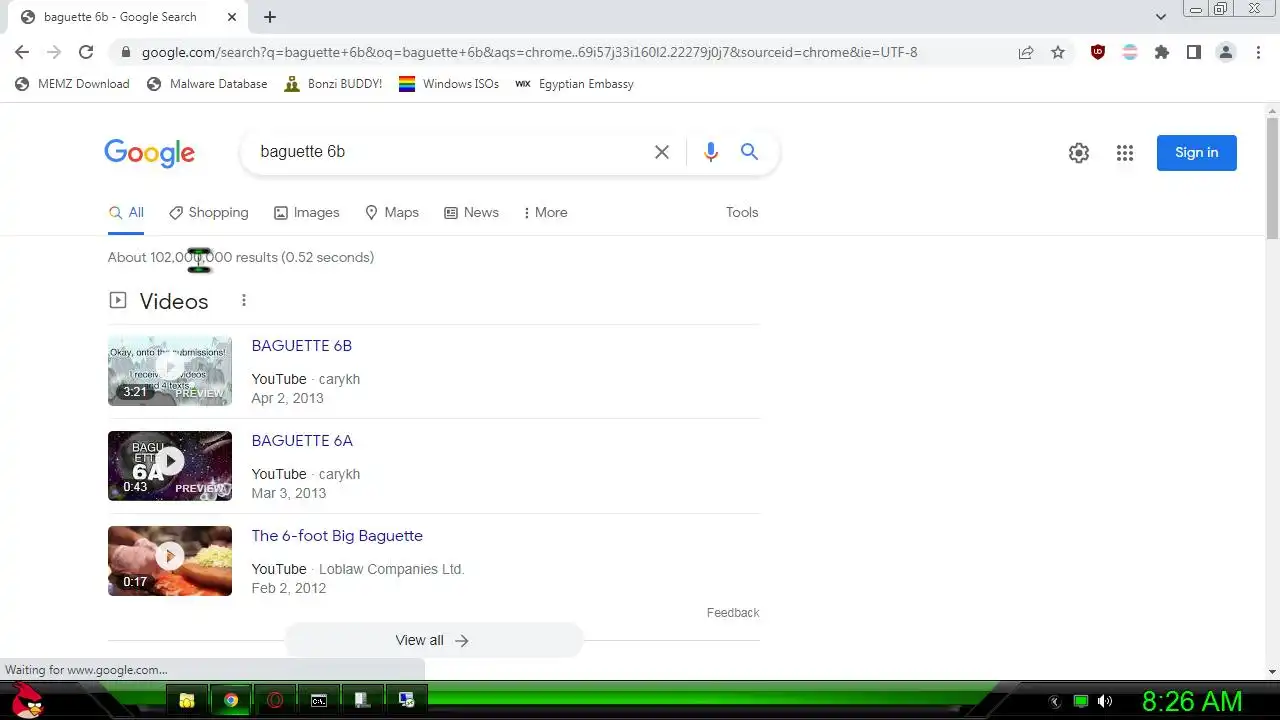The height and width of the screenshot is (720, 1280).
Task: Open search Tools
Action: (x=742, y=213)
